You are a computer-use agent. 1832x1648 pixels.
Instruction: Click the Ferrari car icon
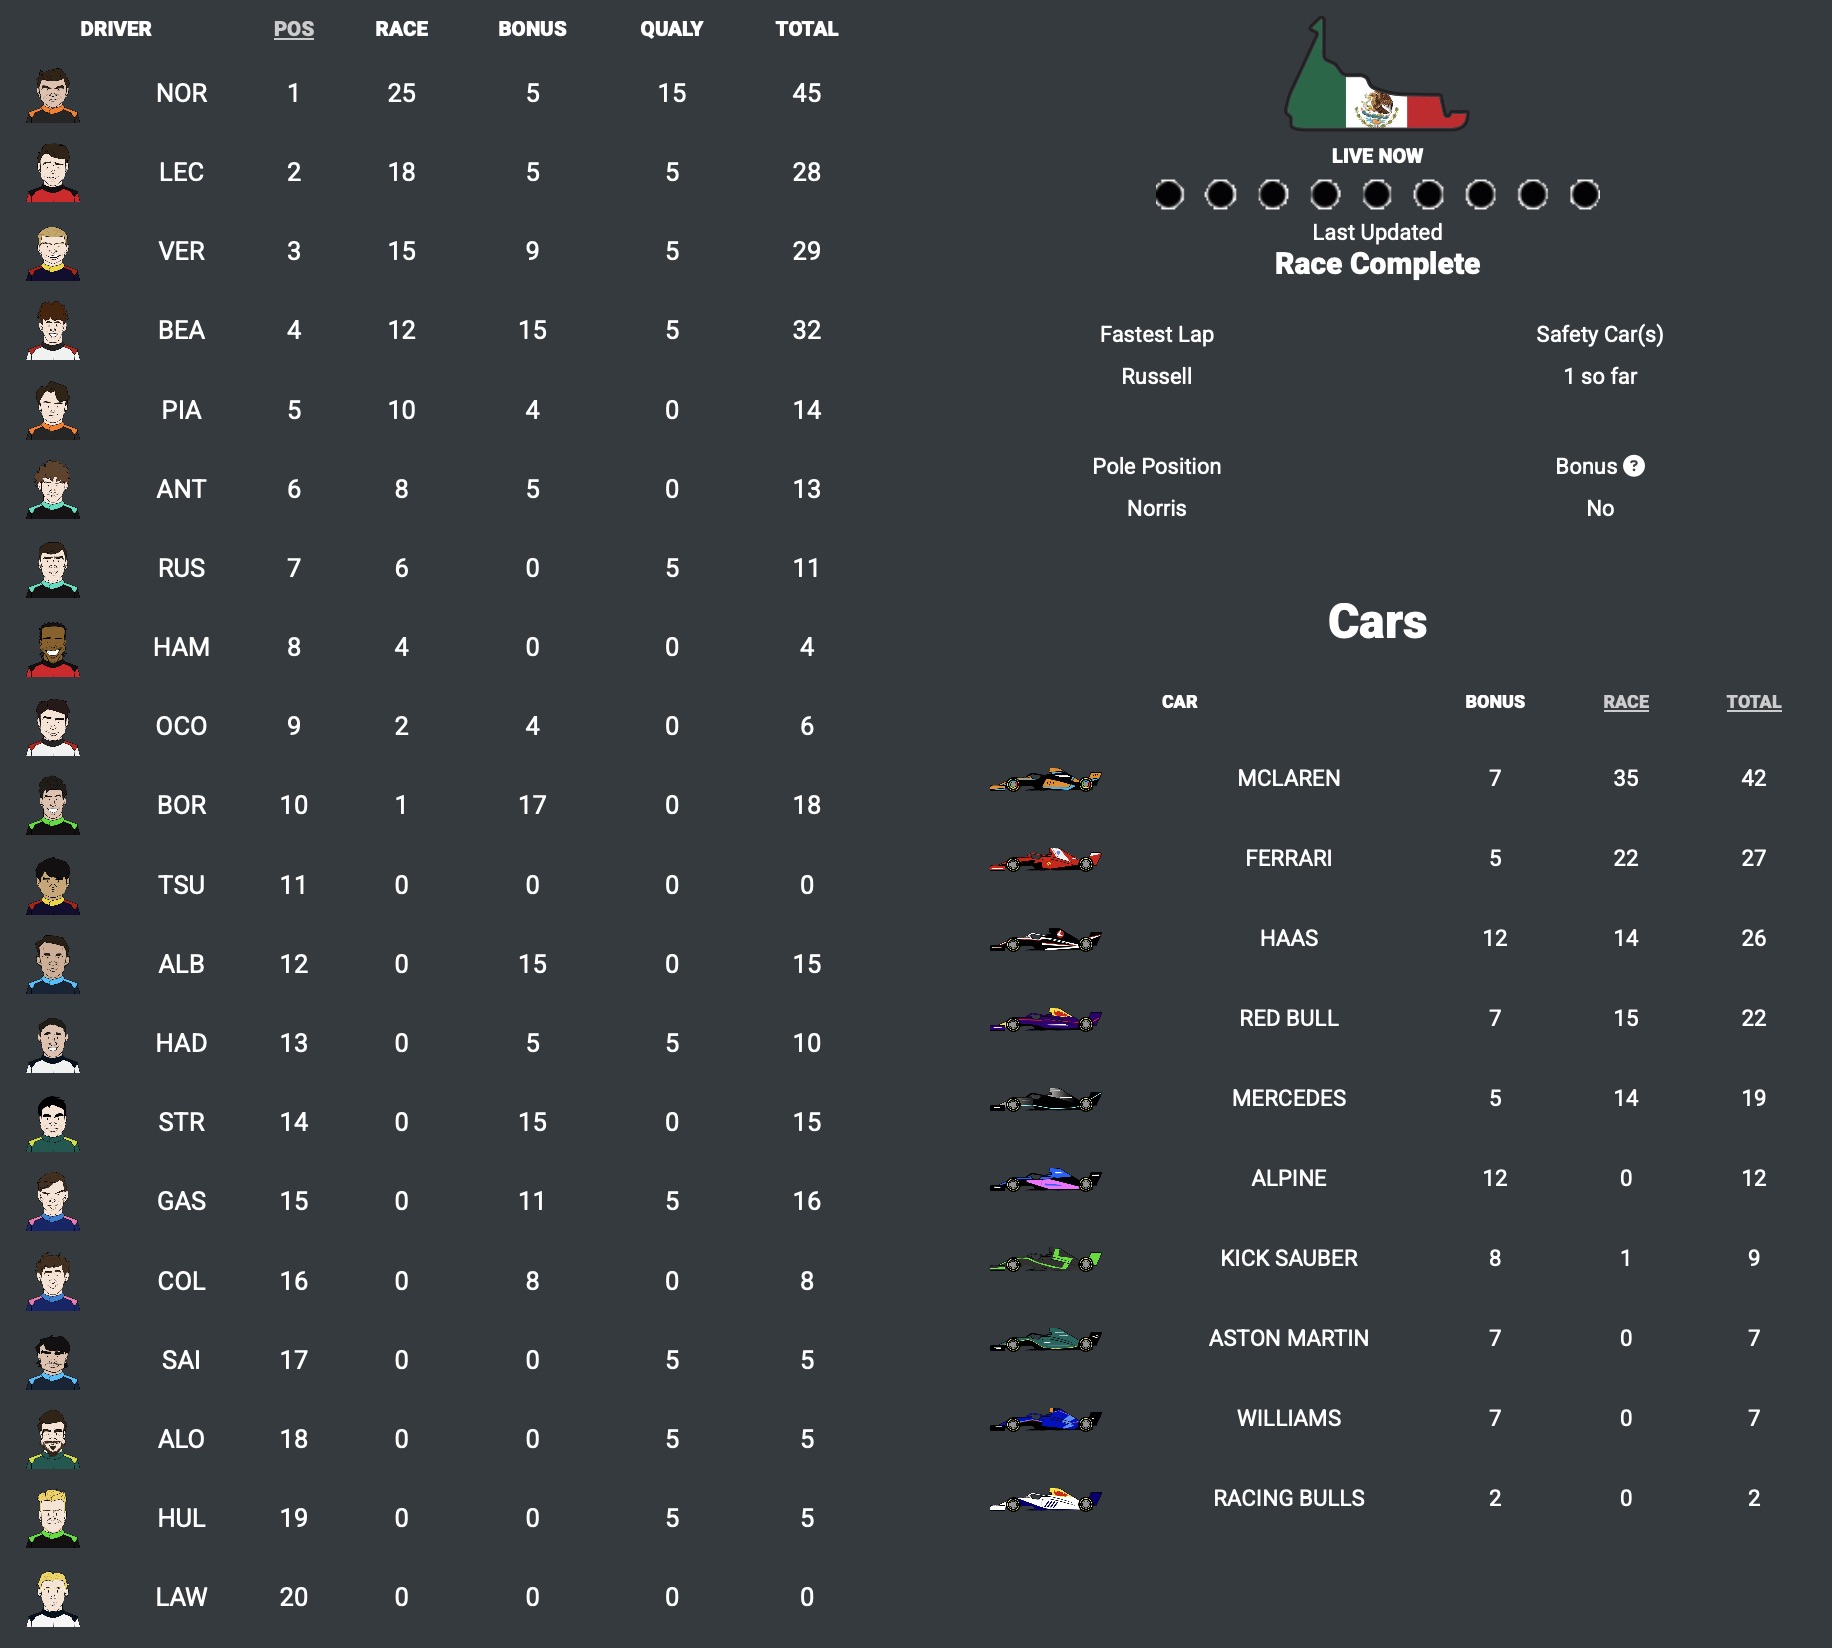click(x=1045, y=859)
